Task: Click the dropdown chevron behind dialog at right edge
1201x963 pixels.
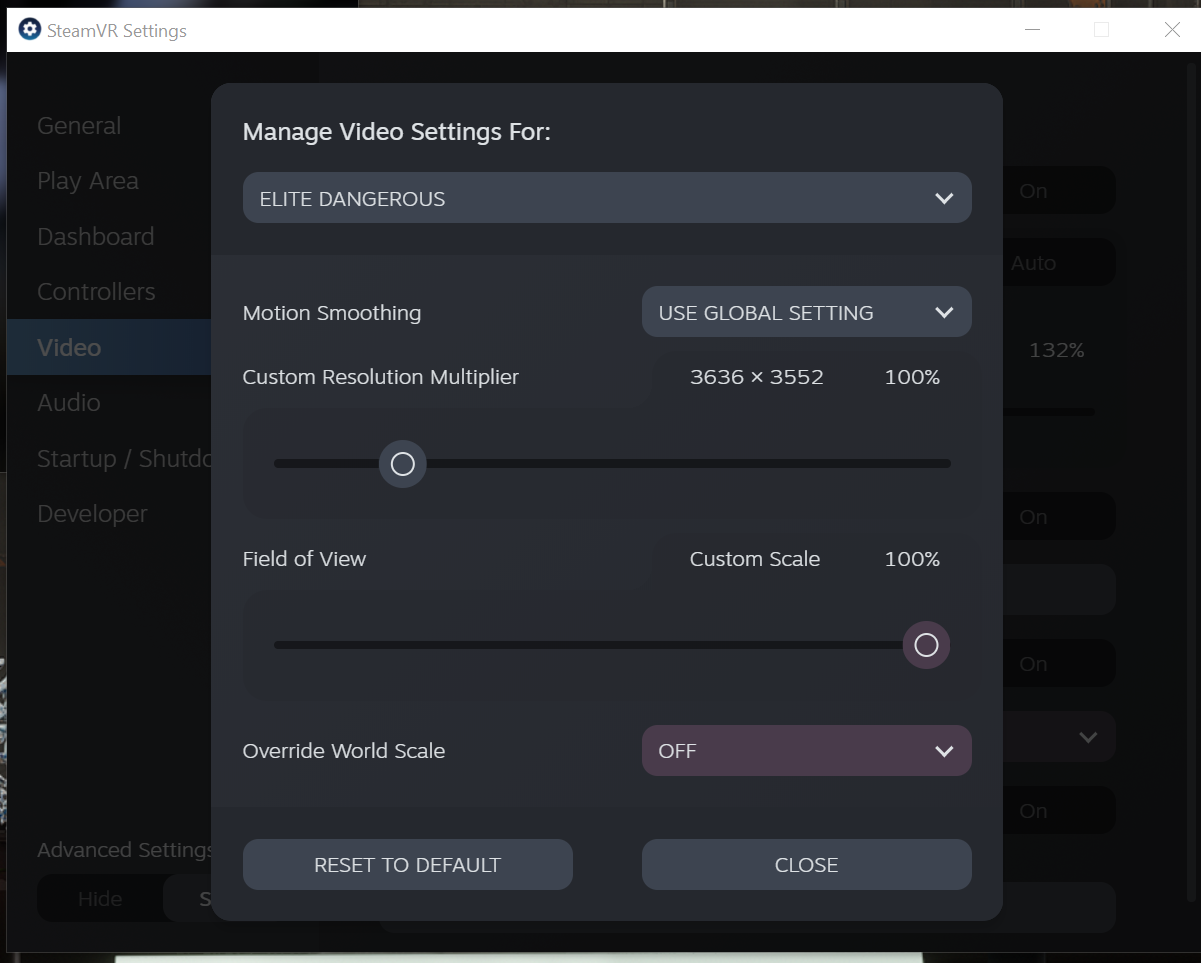Action: (x=1088, y=737)
